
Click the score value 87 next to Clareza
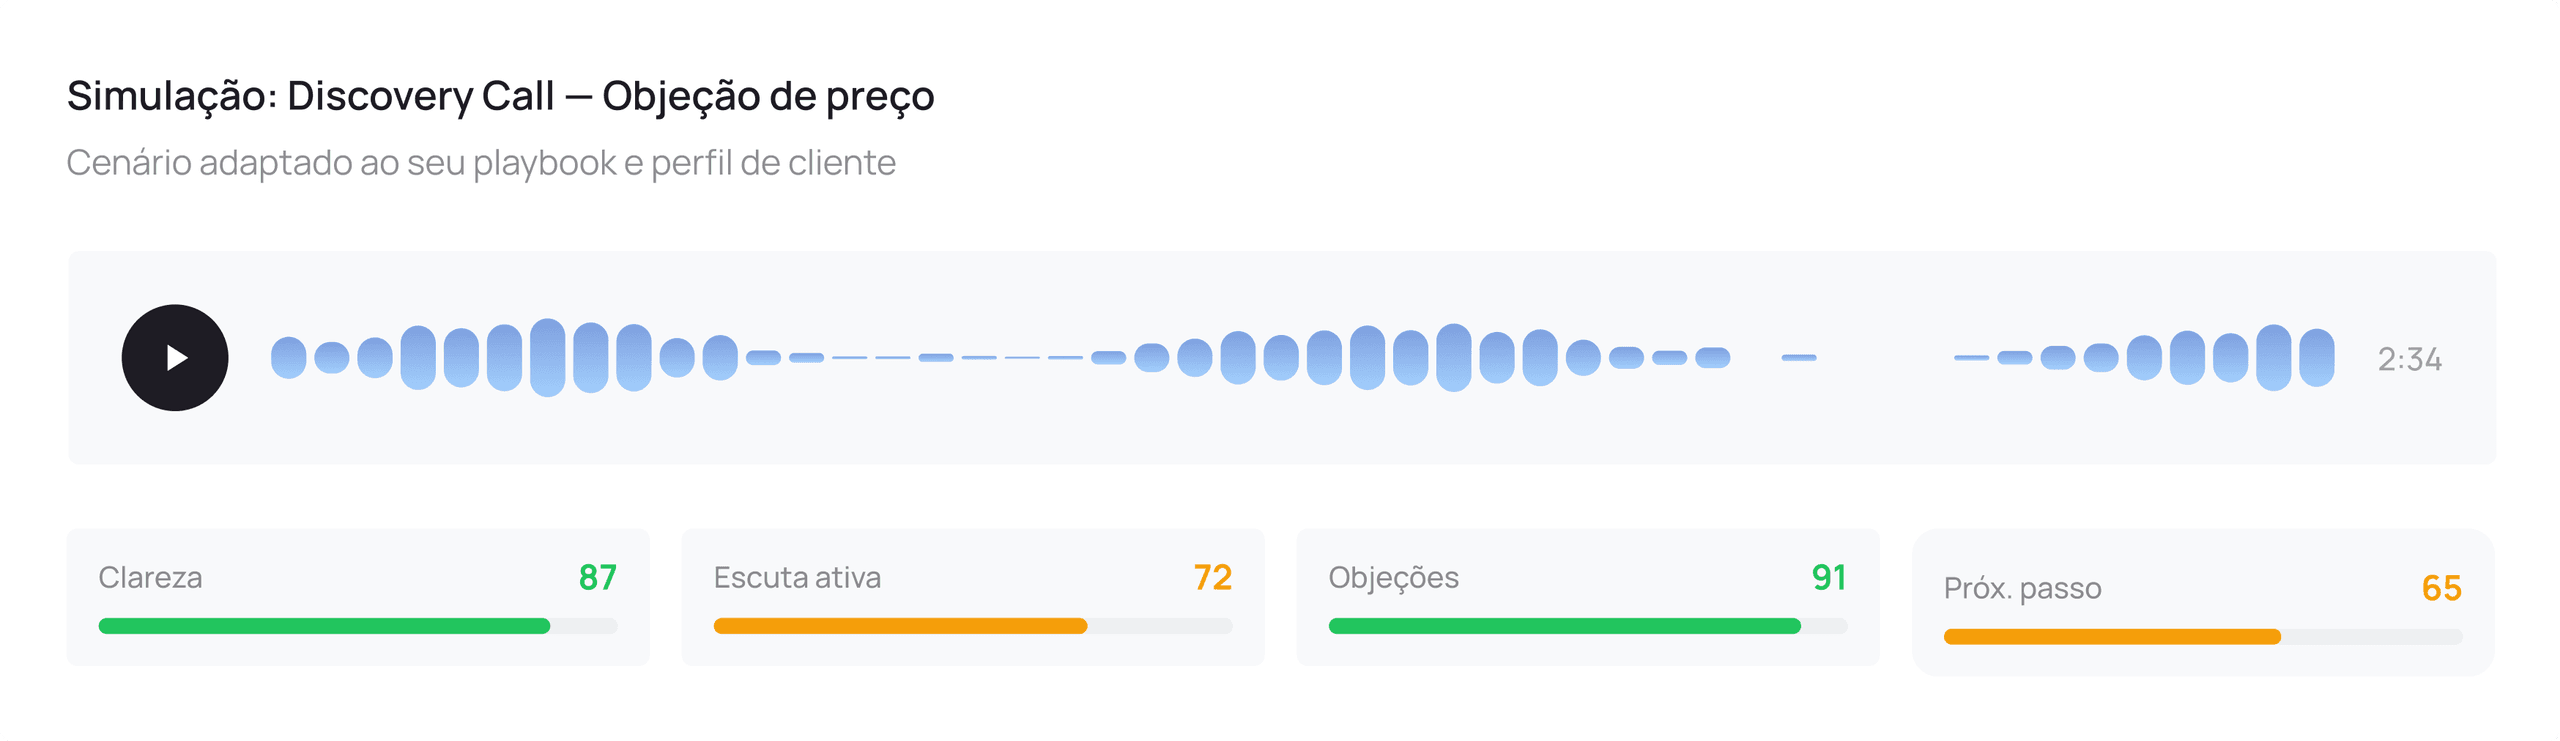click(x=599, y=577)
